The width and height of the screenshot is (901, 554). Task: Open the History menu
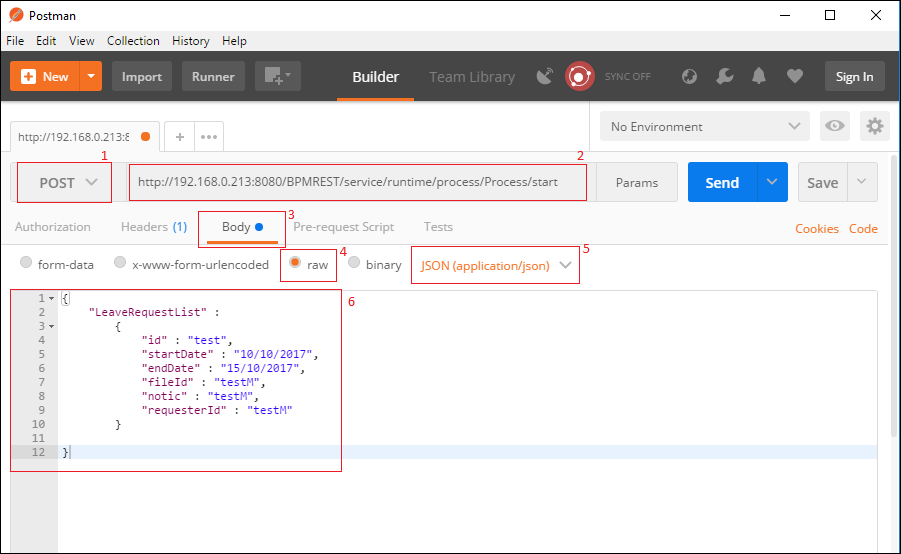[191, 41]
